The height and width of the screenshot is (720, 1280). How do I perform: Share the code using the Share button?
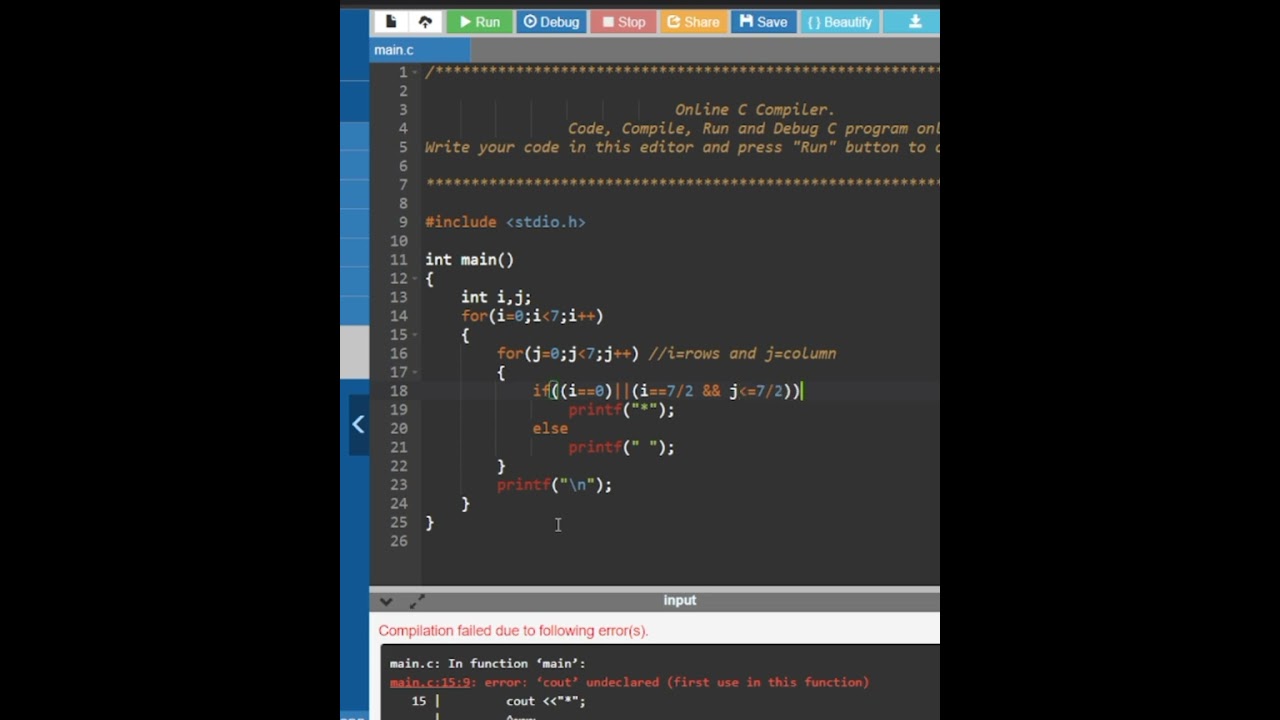pos(693,22)
